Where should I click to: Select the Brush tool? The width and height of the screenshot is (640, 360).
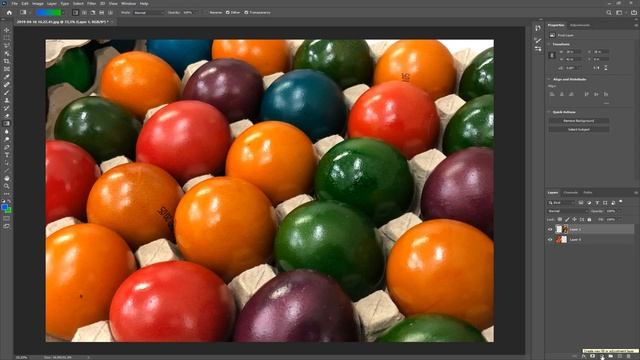(x=7, y=92)
